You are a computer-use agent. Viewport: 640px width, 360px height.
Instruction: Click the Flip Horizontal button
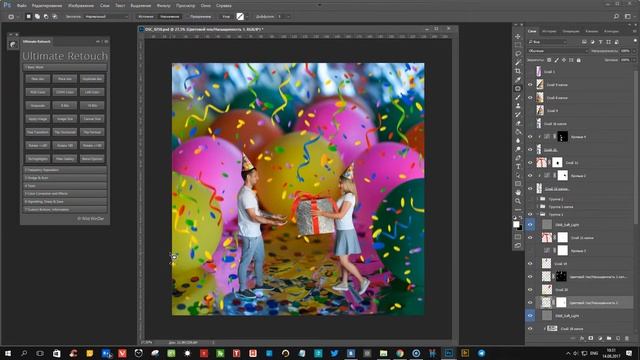click(65, 132)
